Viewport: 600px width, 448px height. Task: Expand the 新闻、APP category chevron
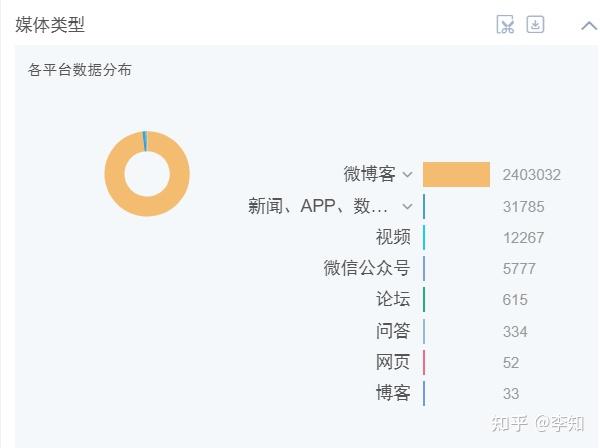coord(407,207)
